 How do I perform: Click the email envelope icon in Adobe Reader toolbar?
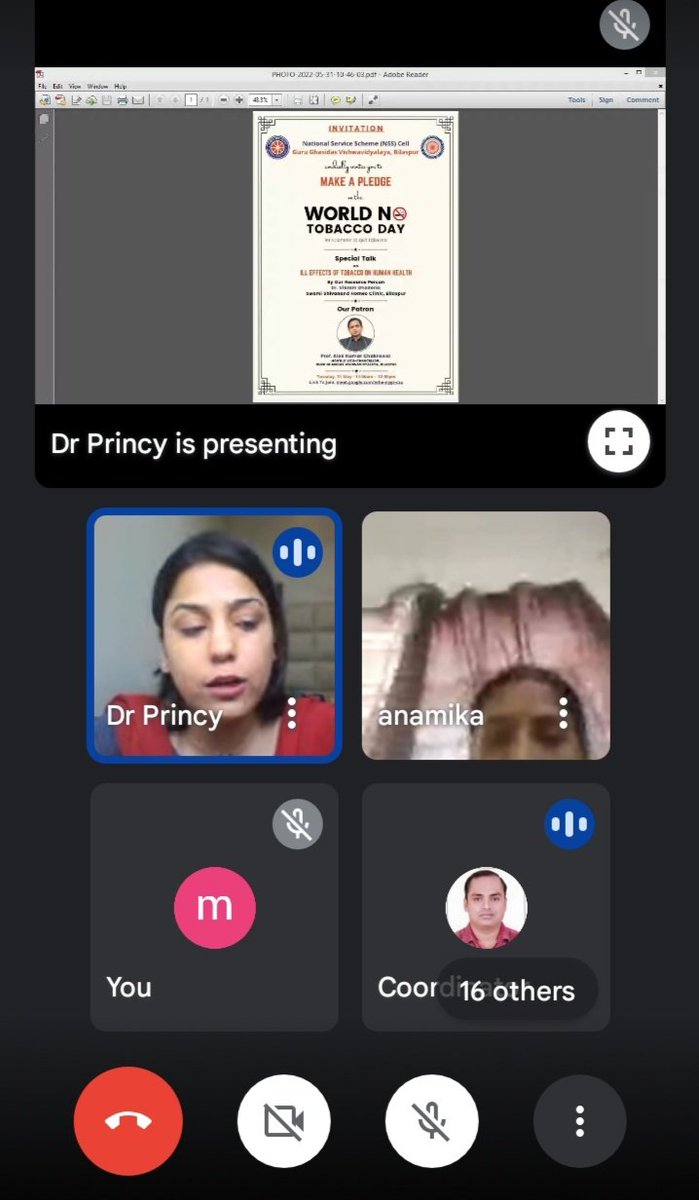pos(138,100)
